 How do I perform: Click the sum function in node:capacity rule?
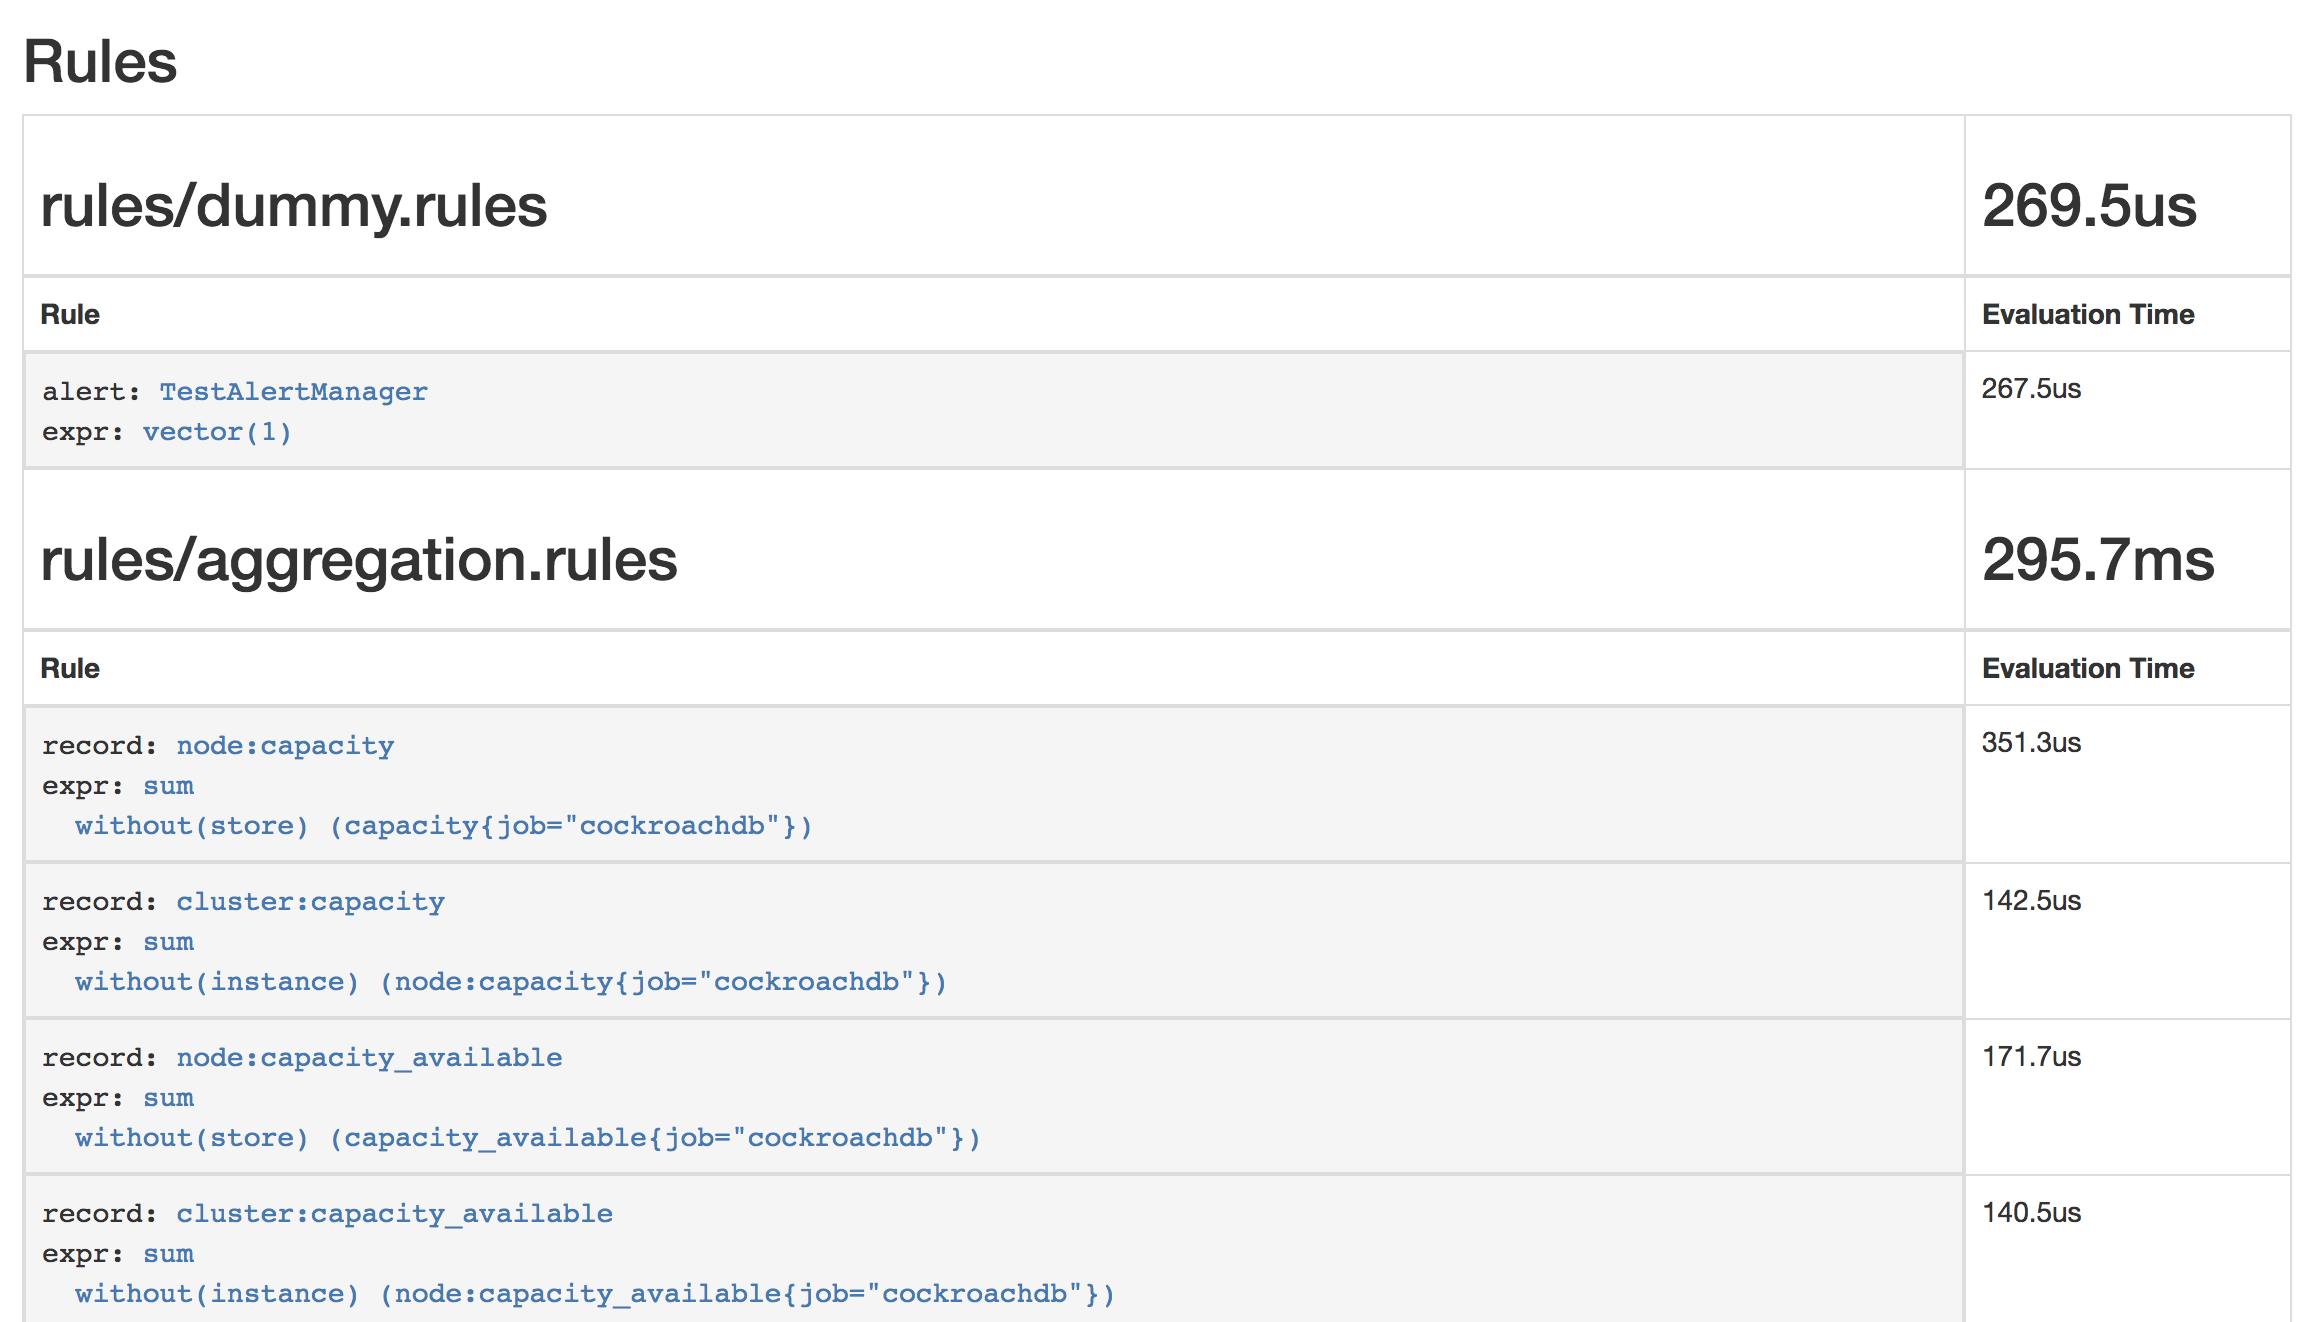click(x=167, y=786)
